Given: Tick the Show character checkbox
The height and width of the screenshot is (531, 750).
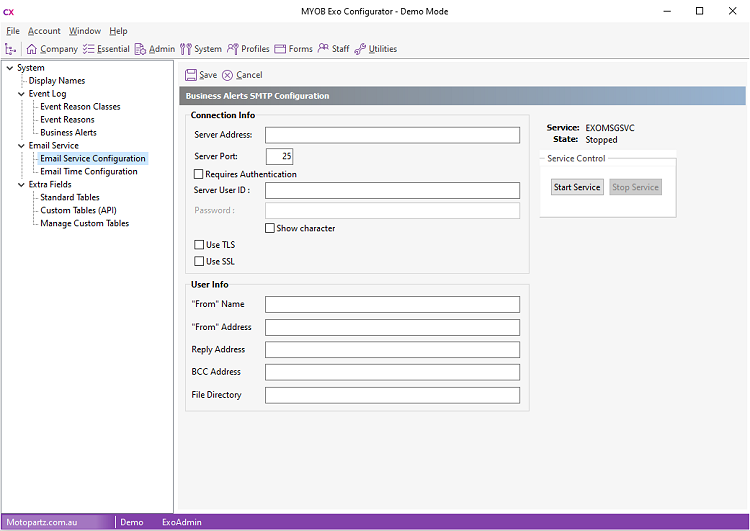Looking at the screenshot, I should tap(270, 228).
